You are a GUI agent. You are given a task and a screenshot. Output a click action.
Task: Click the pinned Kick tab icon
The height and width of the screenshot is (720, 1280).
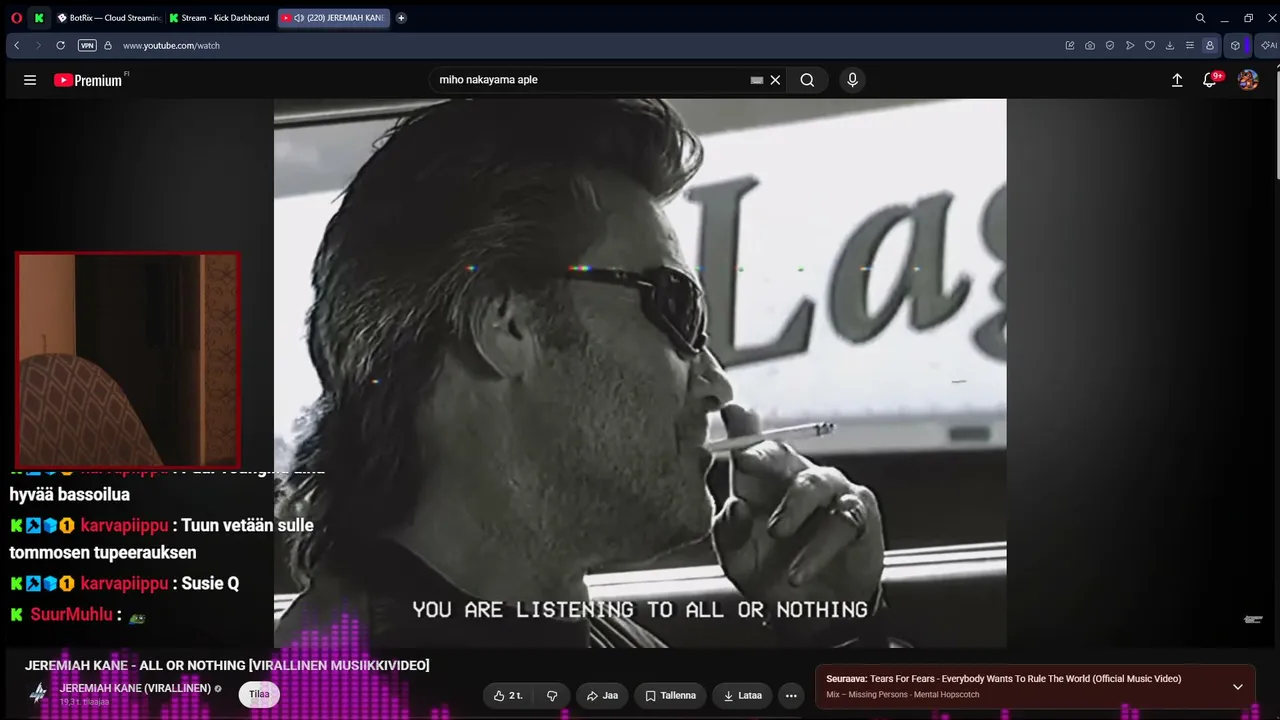(39, 18)
